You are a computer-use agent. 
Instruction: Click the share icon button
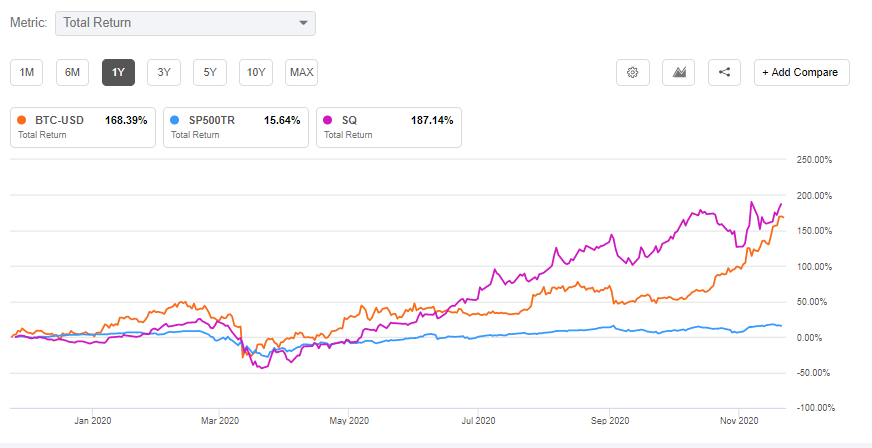724,72
